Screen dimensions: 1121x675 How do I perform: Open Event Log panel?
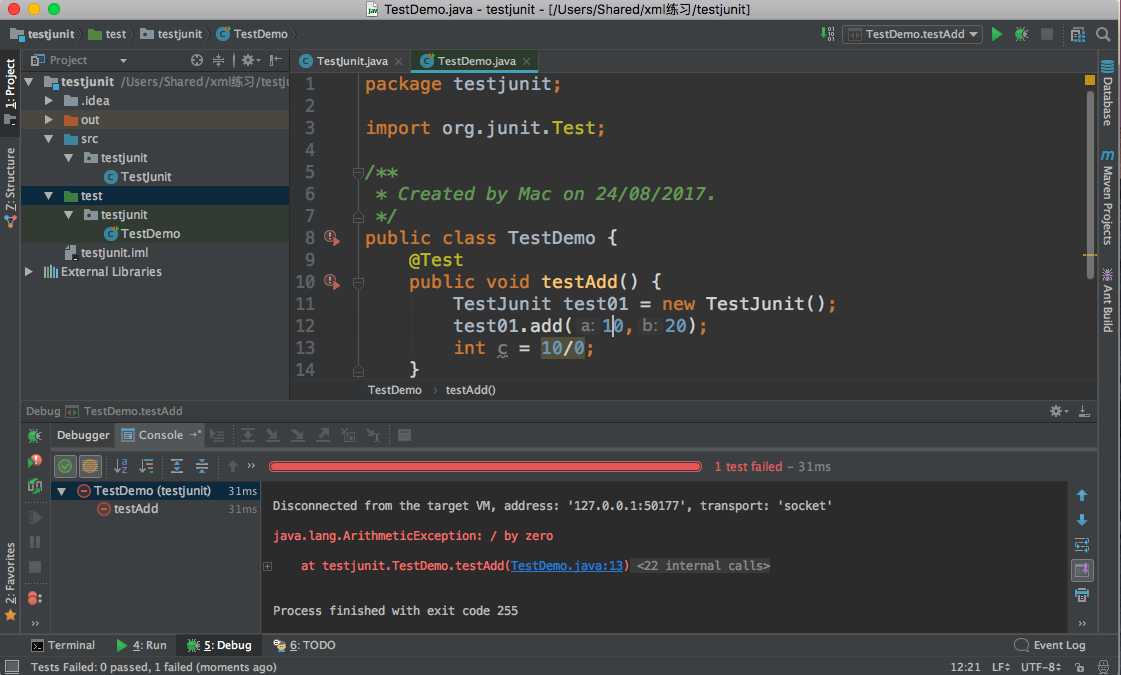tap(1051, 645)
